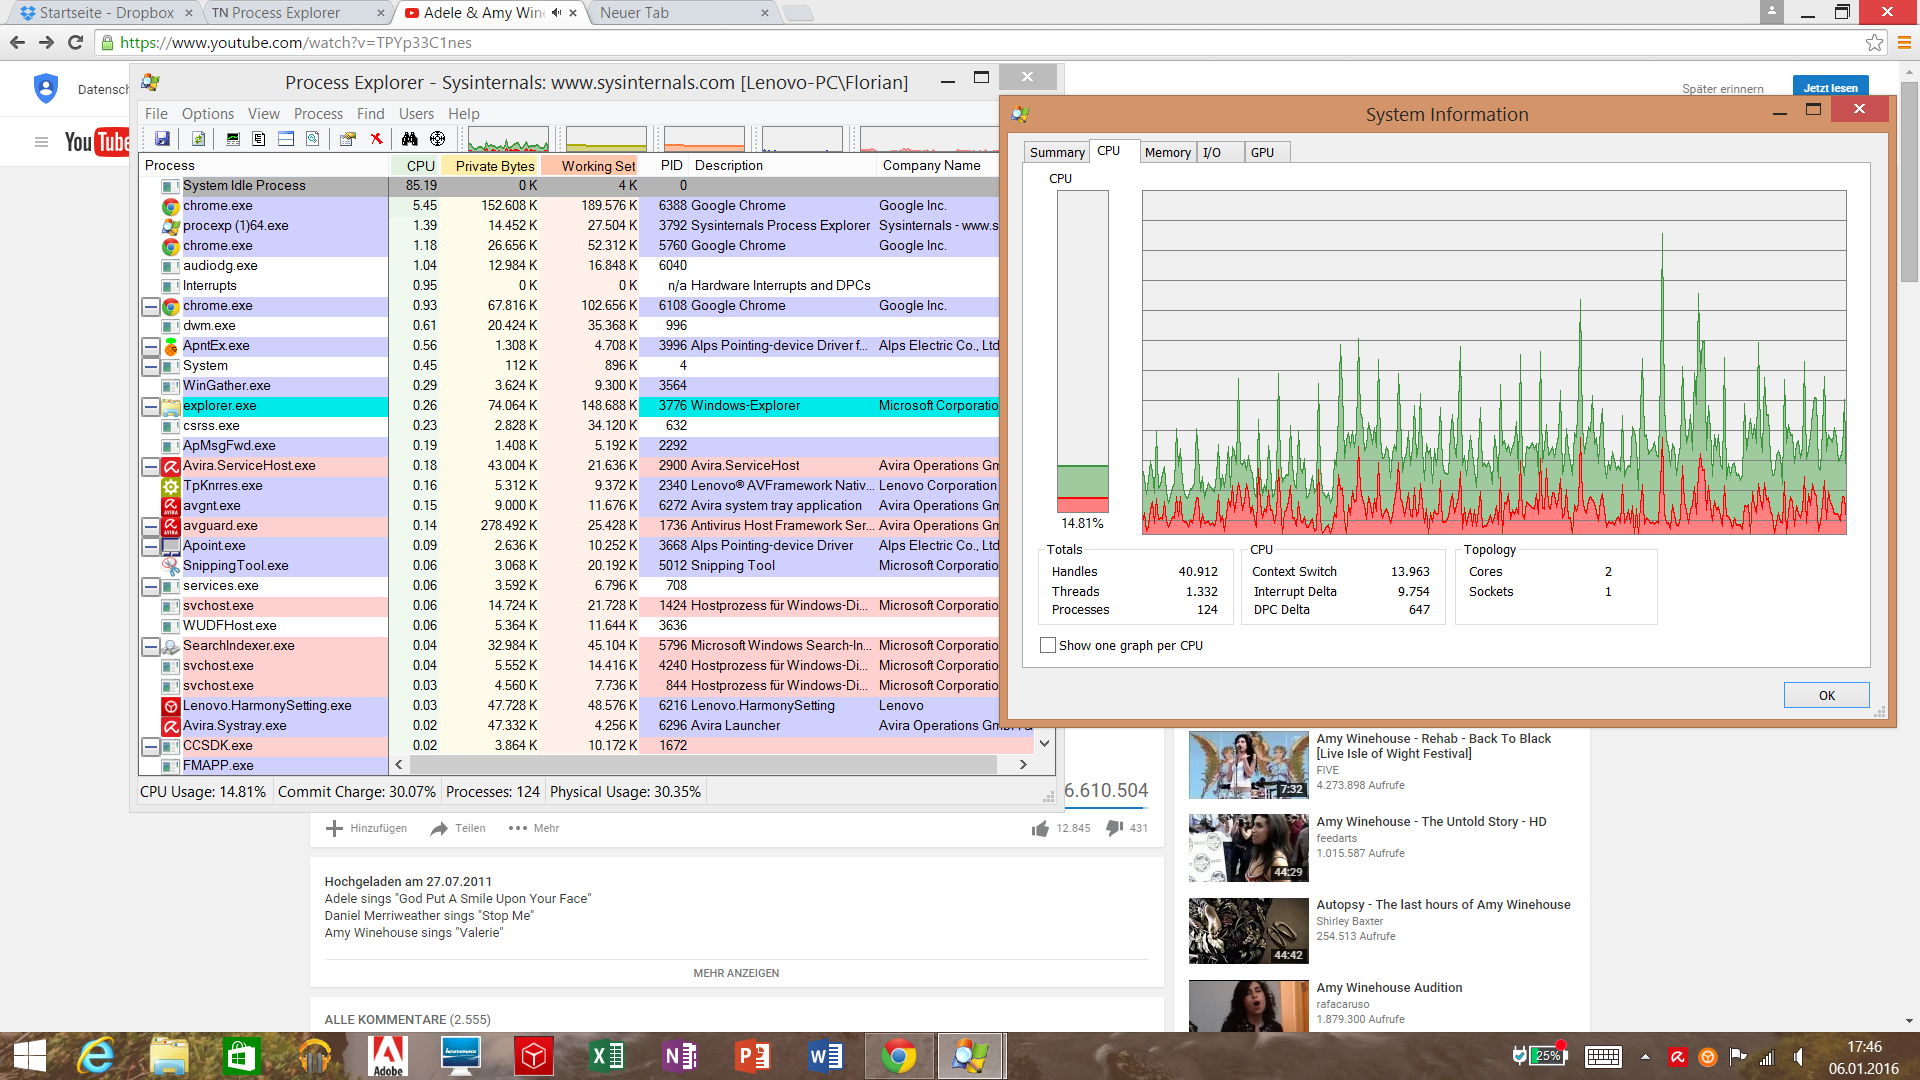Viewport: 1920px width, 1080px height.
Task: Toggle the Show Process Tree toolbar icon
Action: click(x=259, y=139)
